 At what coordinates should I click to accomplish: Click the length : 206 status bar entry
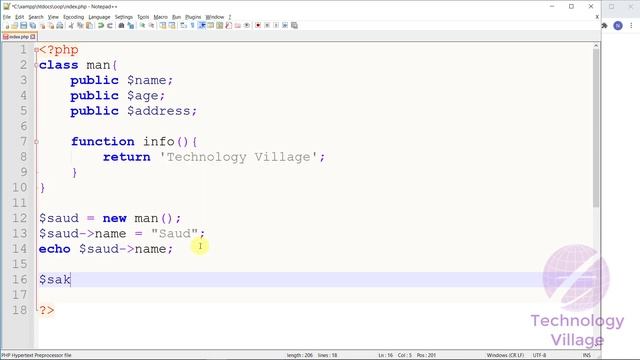300,355
